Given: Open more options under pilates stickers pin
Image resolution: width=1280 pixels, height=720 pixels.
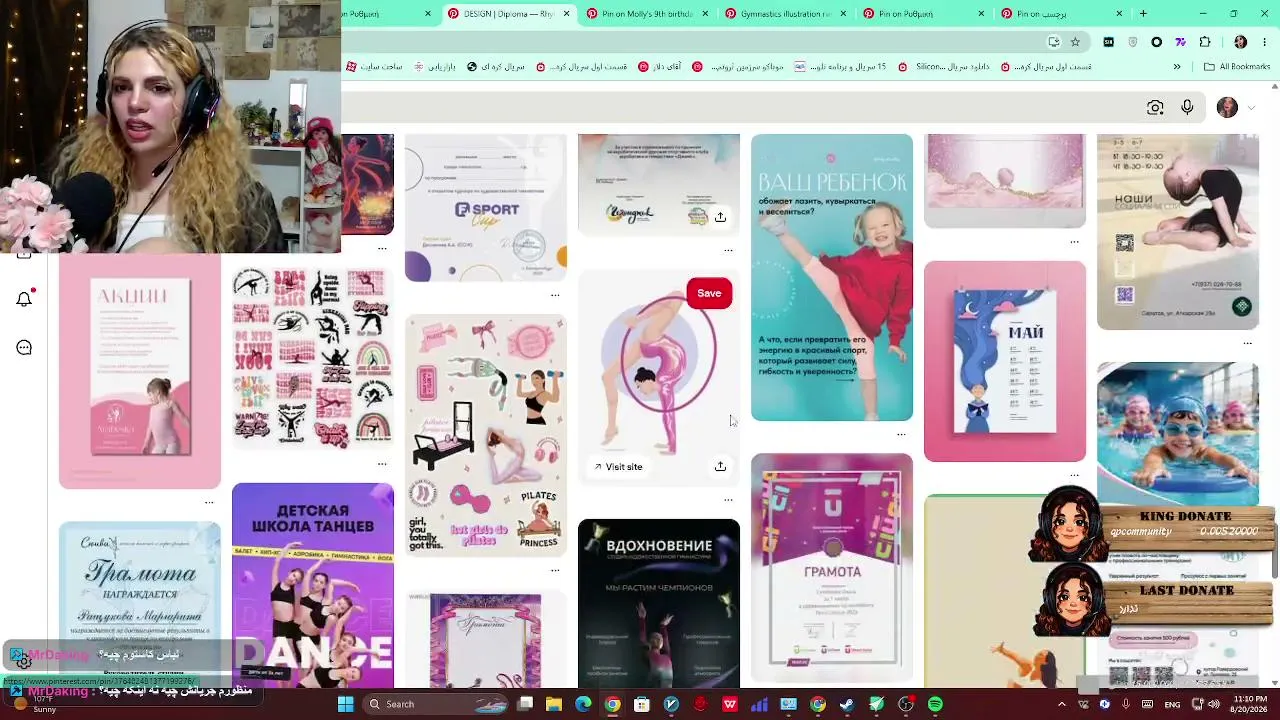Looking at the screenshot, I should [x=555, y=570].
